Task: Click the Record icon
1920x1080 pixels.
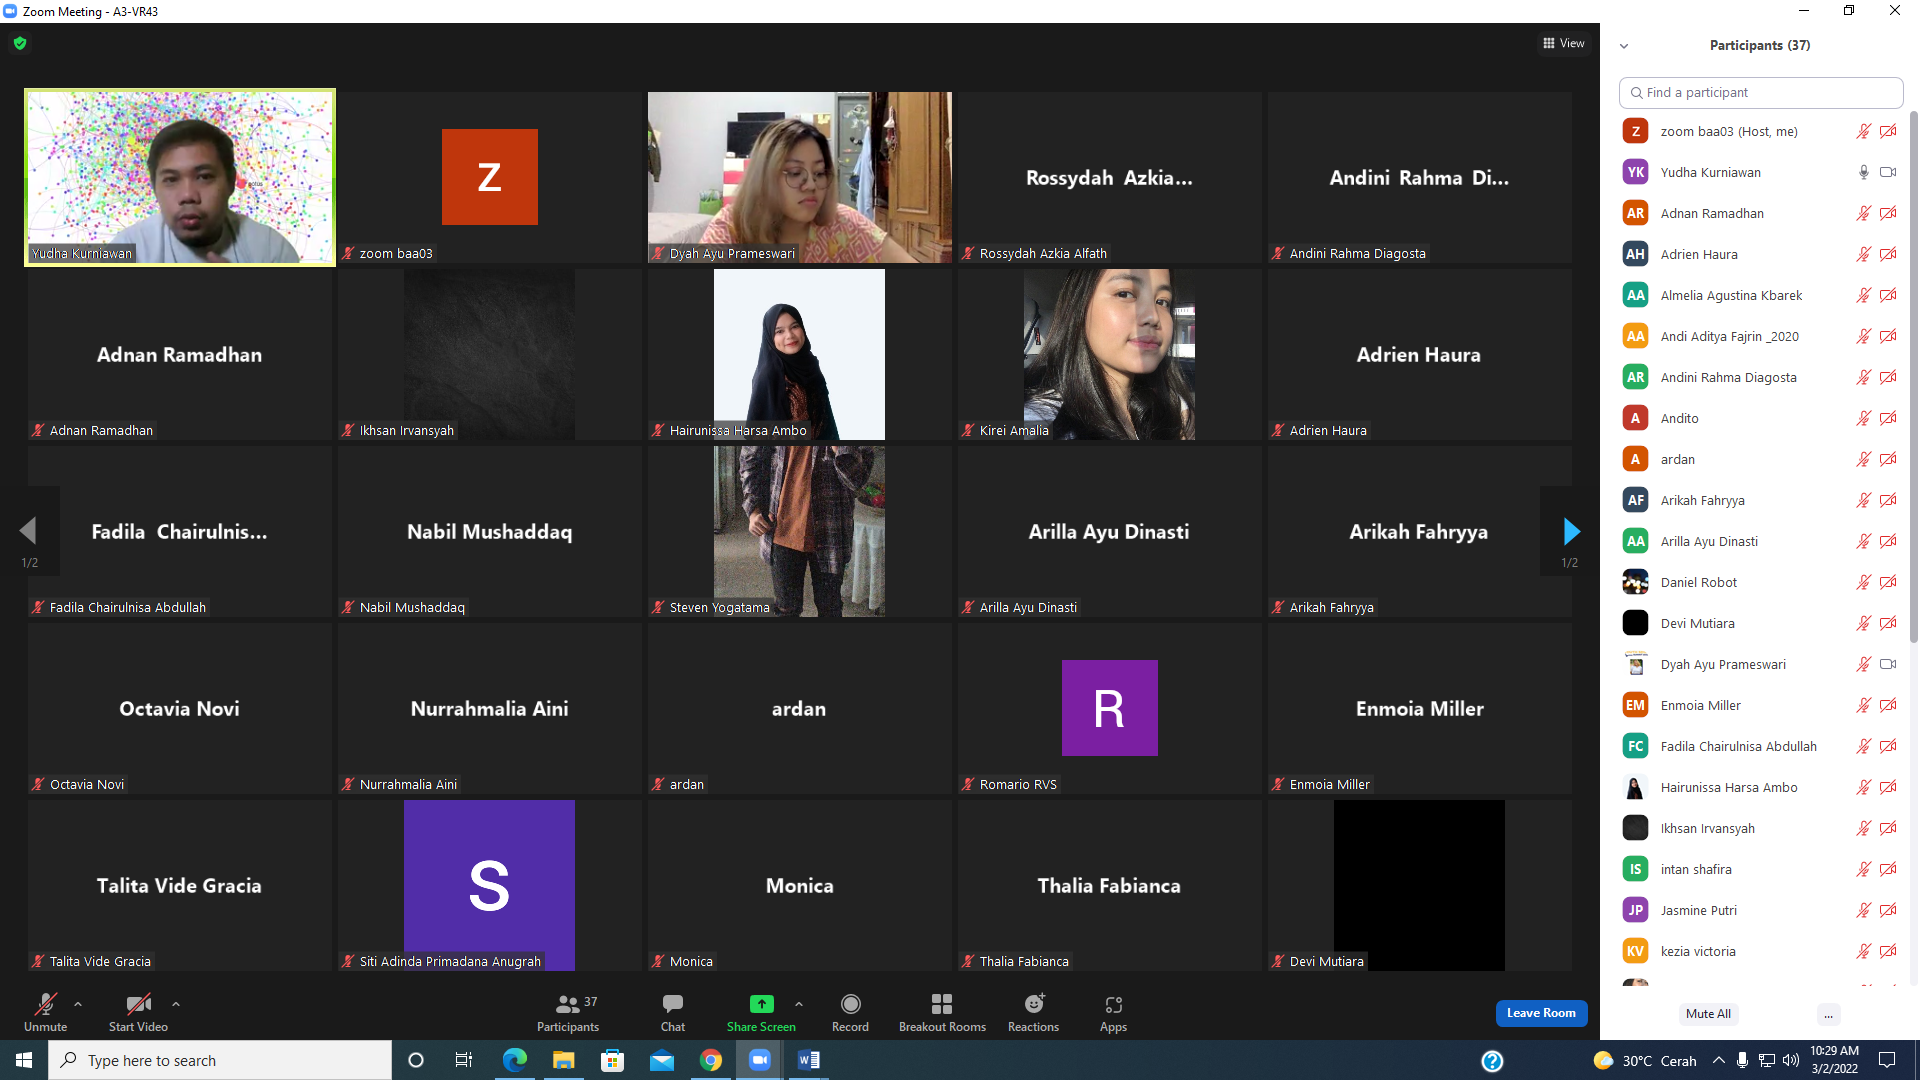Action: [851, 1004]
